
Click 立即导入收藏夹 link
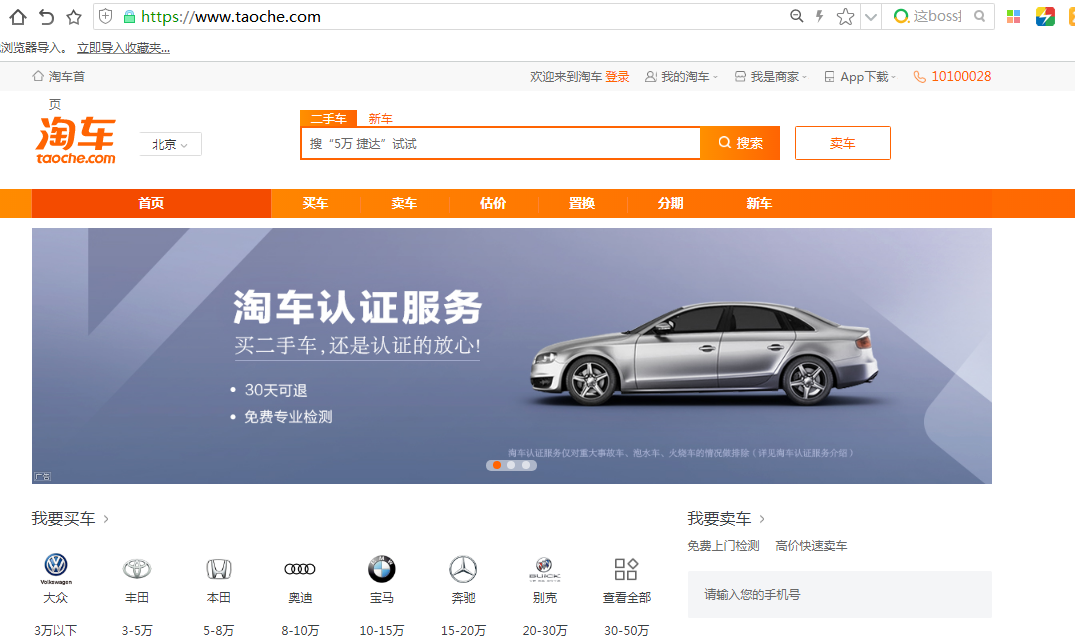[123, 48]
